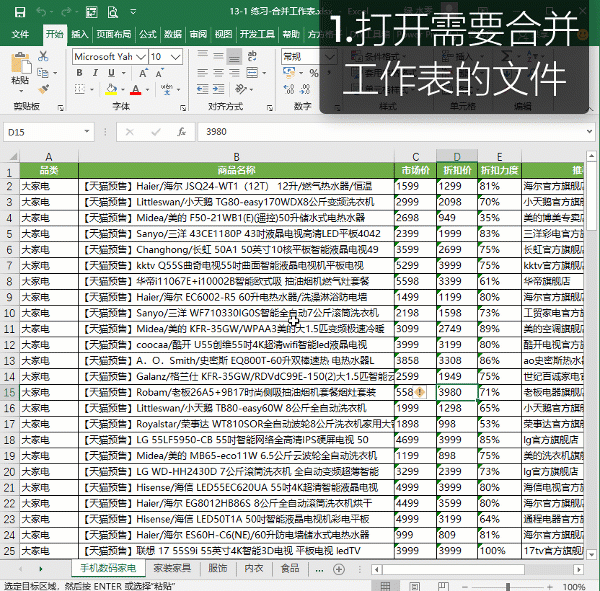The width and height of the screenshot is (600, 591).
Task: Open the number format 常规 dropdown
Action: point(329,57)
